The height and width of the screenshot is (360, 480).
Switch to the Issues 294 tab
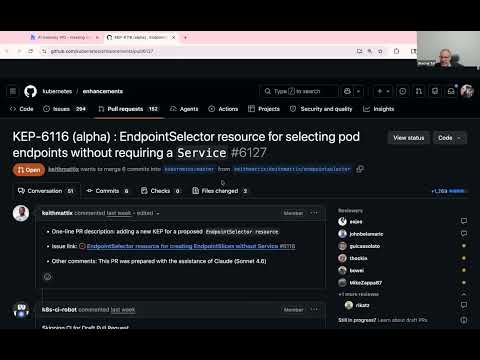click(65, 109)
